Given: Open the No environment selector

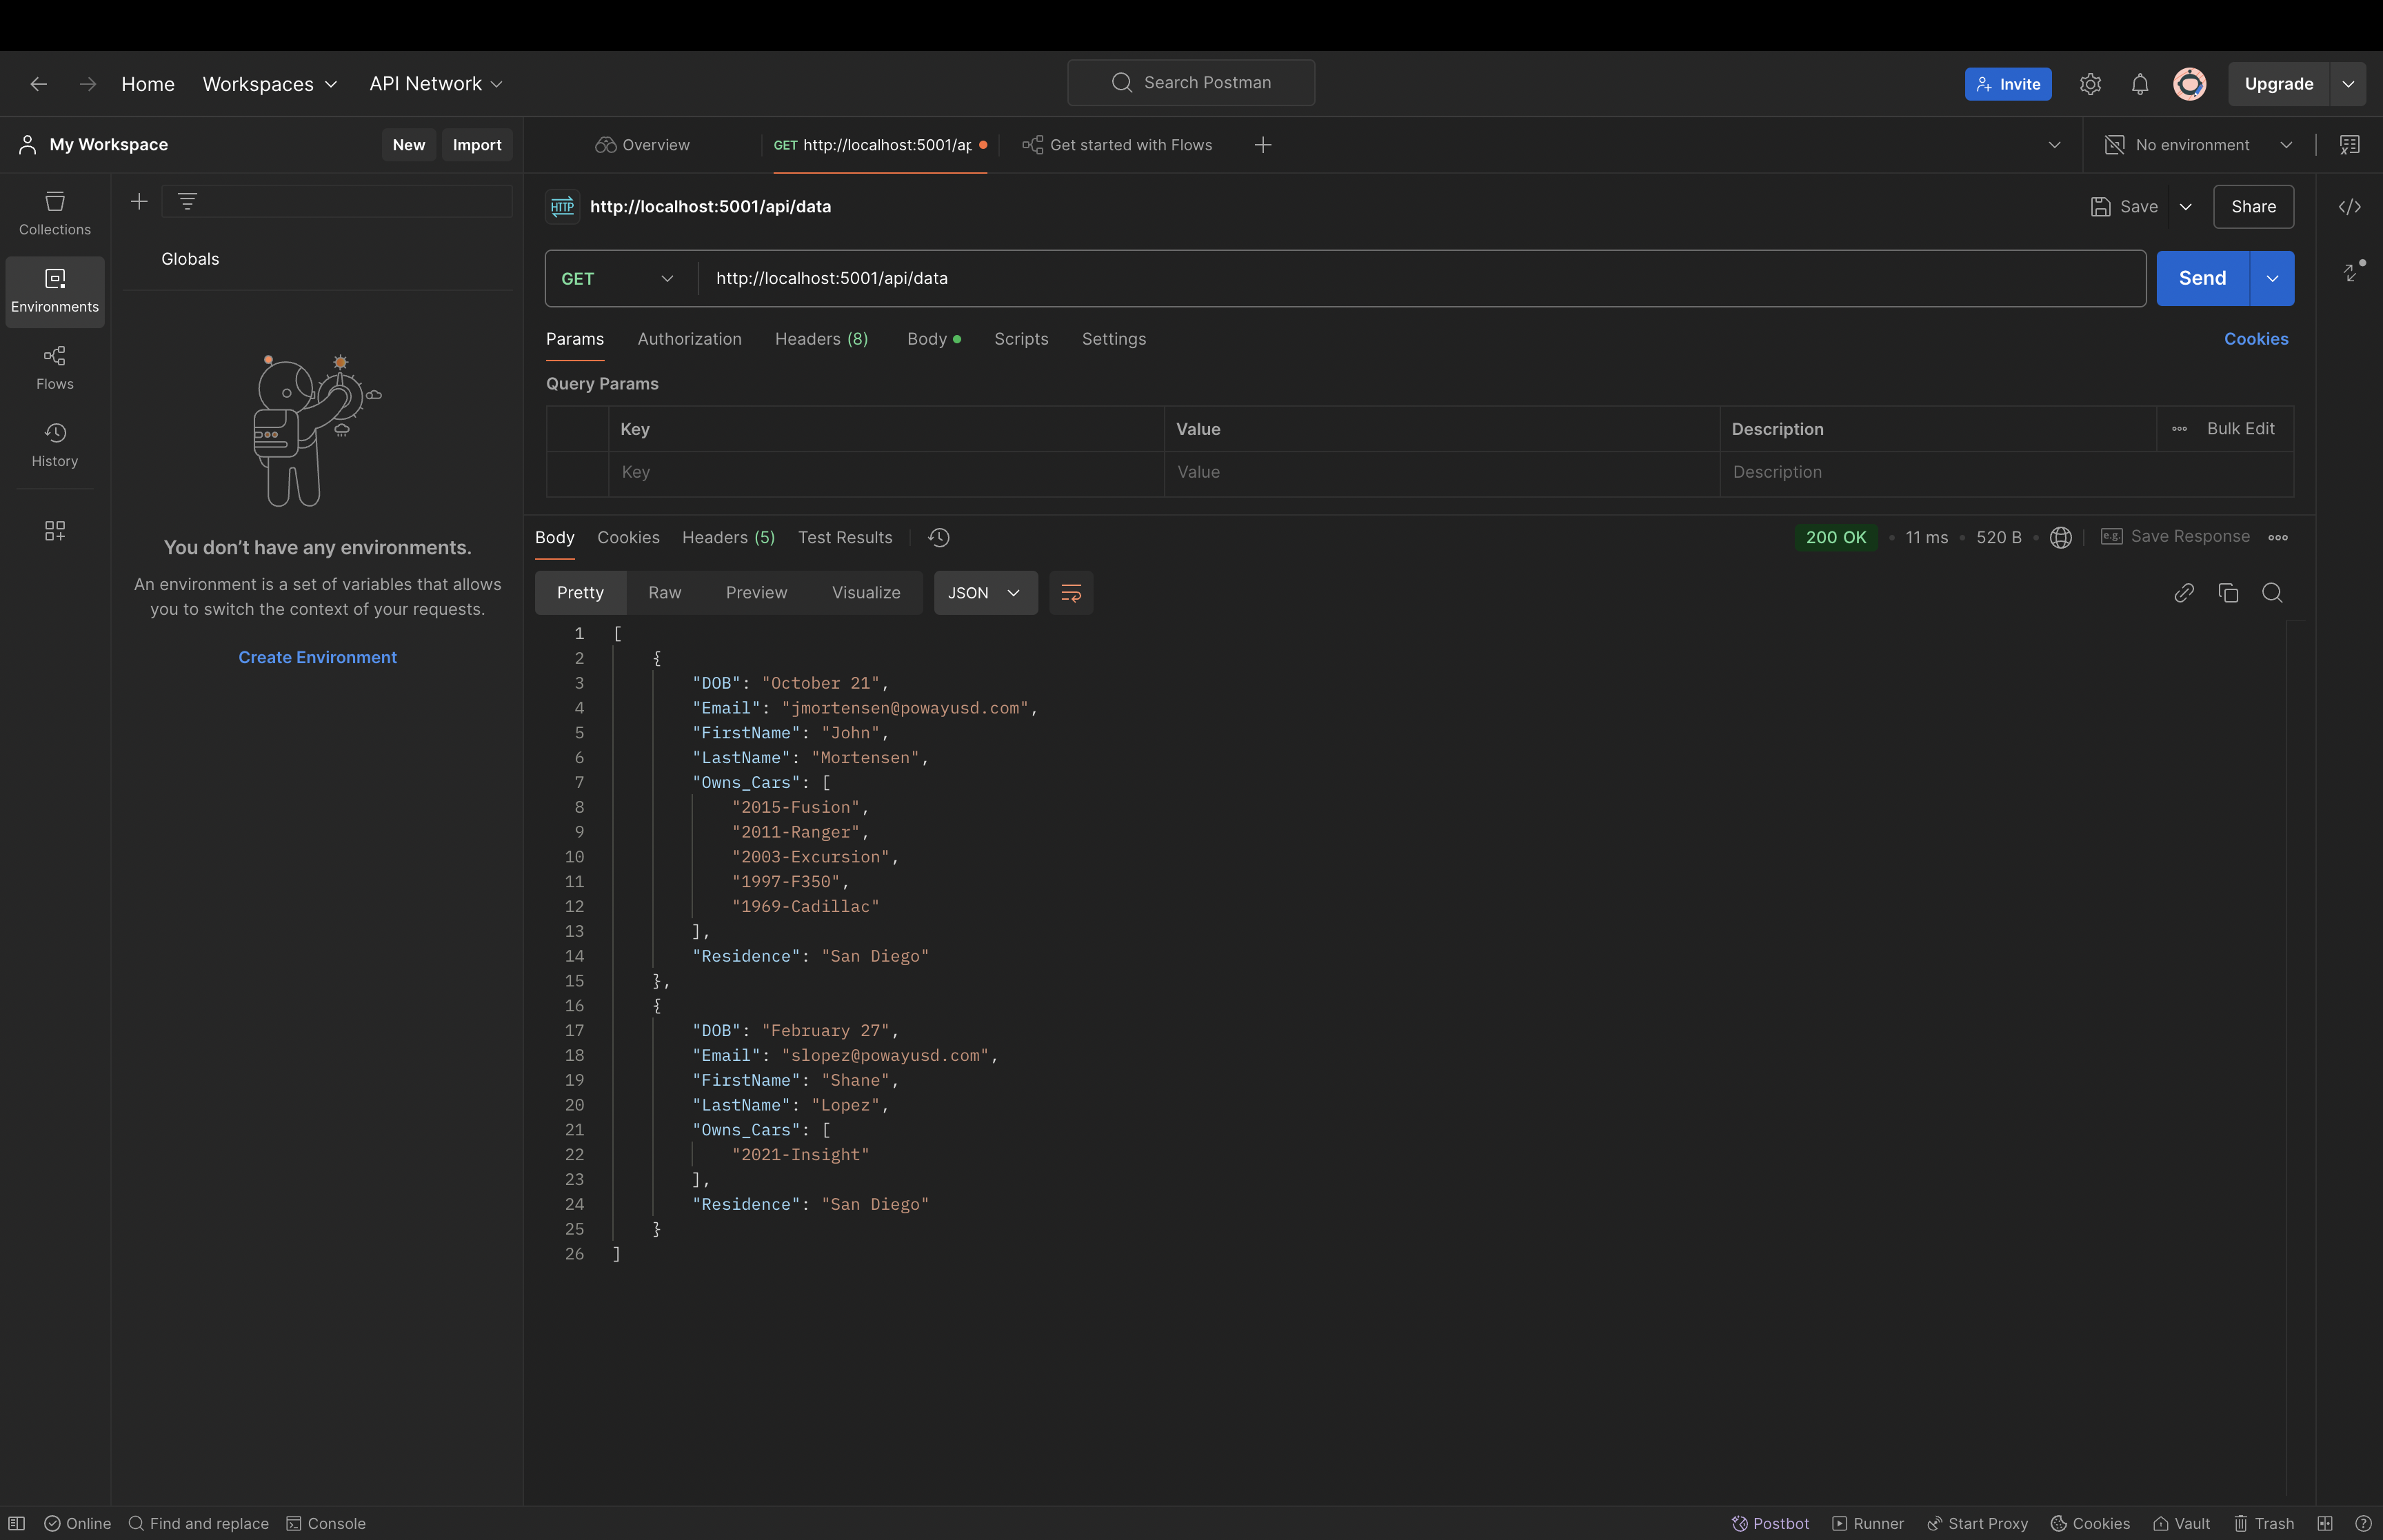Looking at the screenshot, I should pos(2198,145).
